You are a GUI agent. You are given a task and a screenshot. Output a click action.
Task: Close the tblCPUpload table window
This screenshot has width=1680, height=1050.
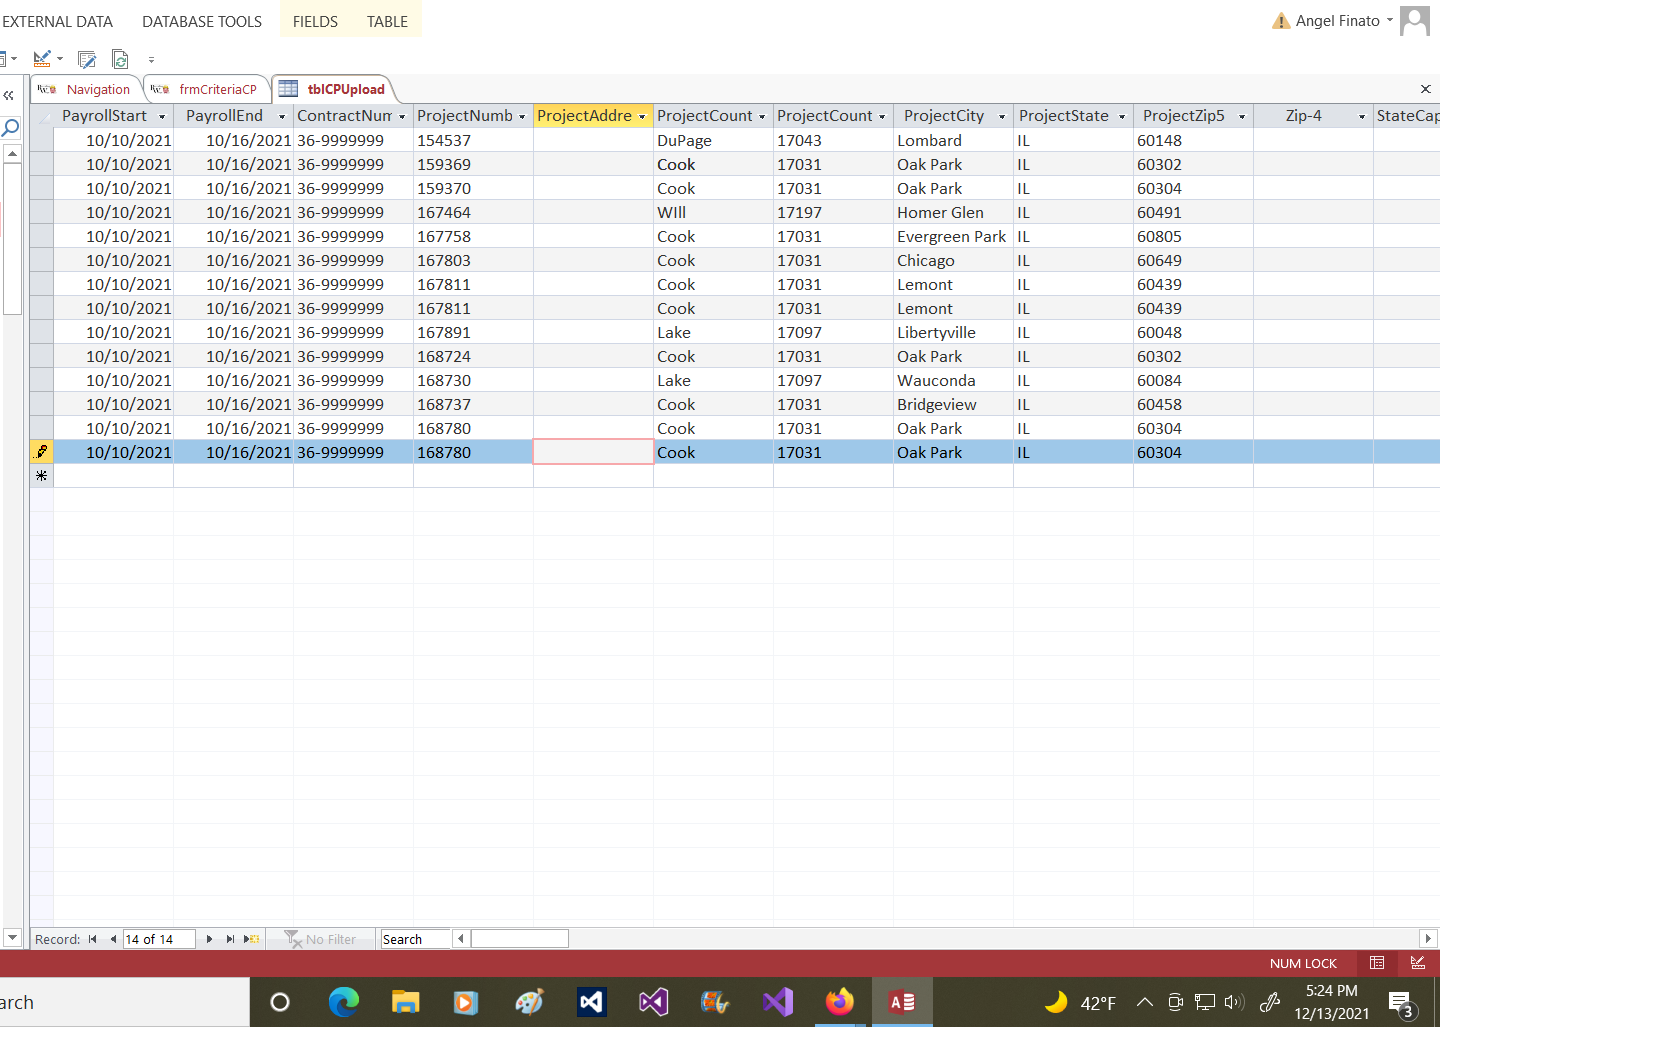pyautogui.click(x=1425, y=89)
